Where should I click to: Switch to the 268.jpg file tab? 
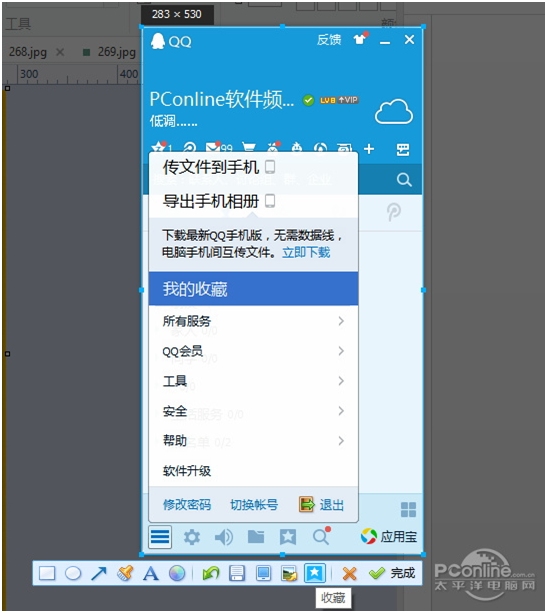point(27,52)
